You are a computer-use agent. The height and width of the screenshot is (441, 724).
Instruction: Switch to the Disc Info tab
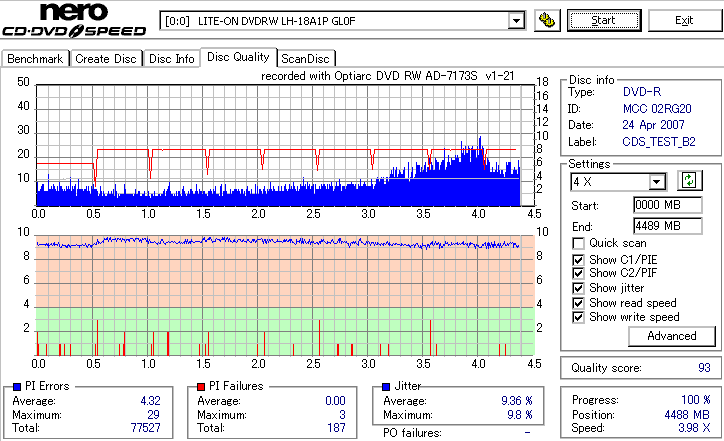(x=172, y=59)
